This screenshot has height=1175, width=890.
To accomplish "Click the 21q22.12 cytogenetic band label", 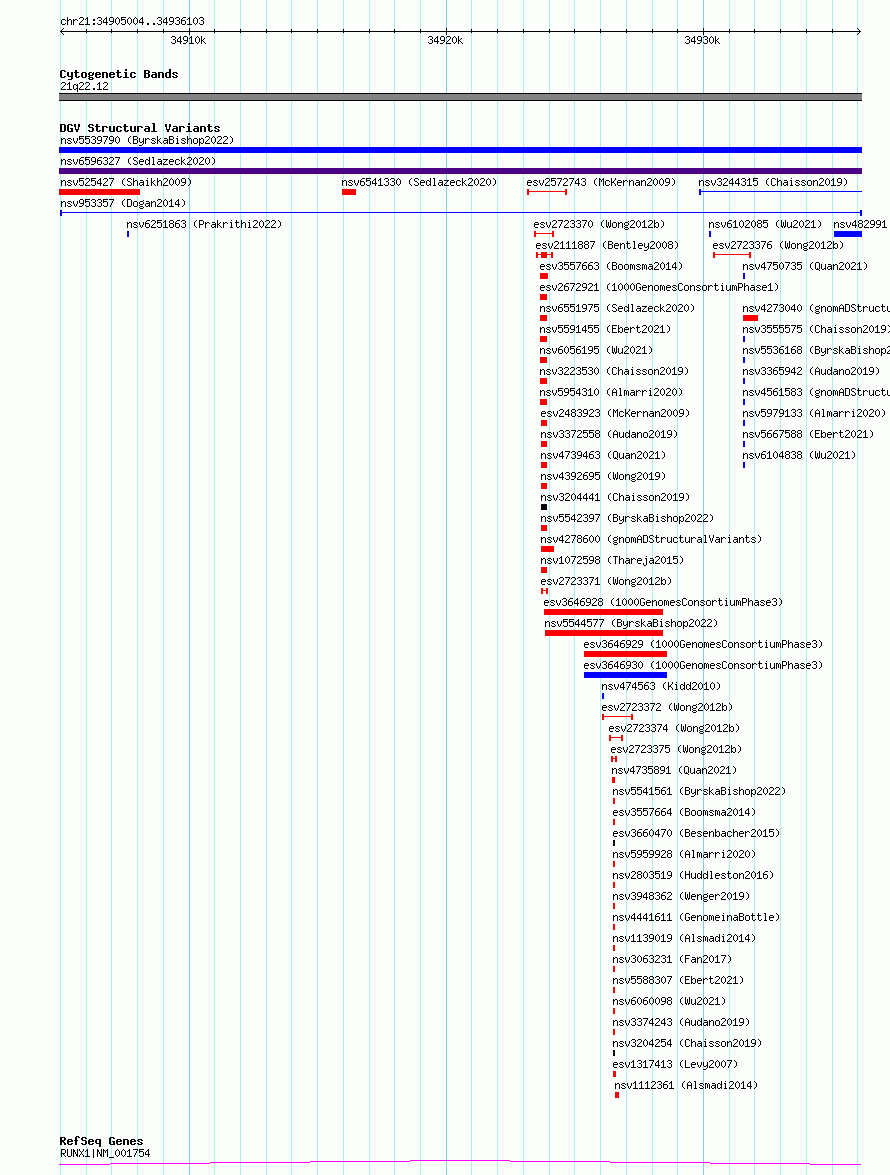I will click(x=84, y=86).
